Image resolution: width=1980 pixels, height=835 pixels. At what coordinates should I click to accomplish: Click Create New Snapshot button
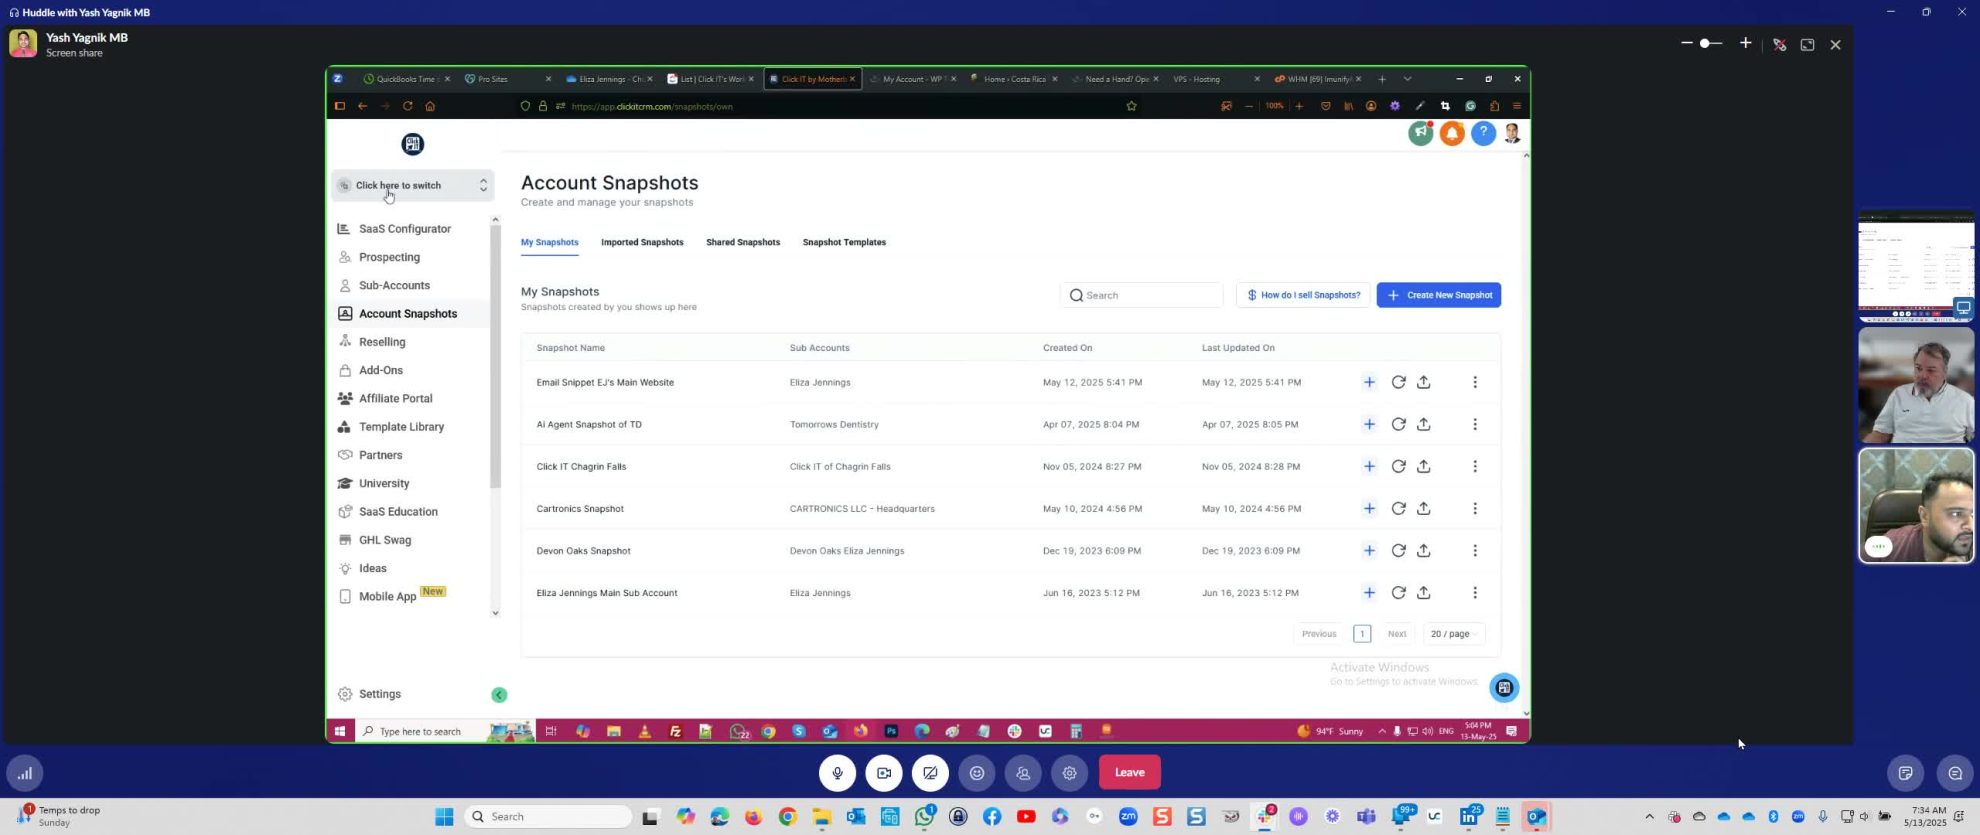(1439, 295)
